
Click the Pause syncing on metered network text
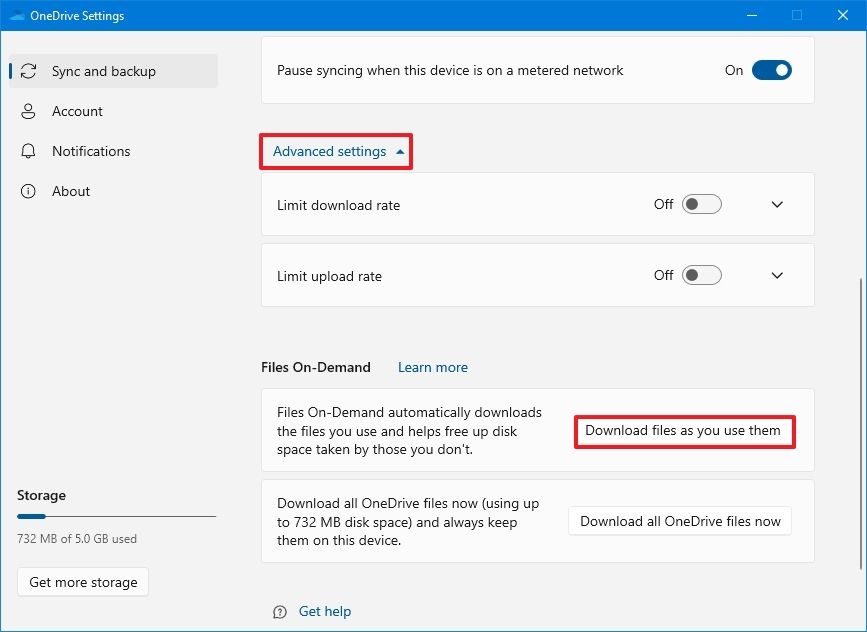pyautogui.click(x=450, y=70)
